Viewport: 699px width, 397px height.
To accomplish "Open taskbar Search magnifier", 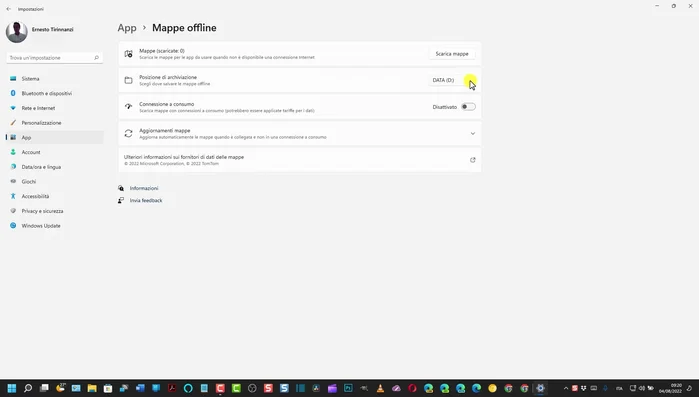I will 28,388.
